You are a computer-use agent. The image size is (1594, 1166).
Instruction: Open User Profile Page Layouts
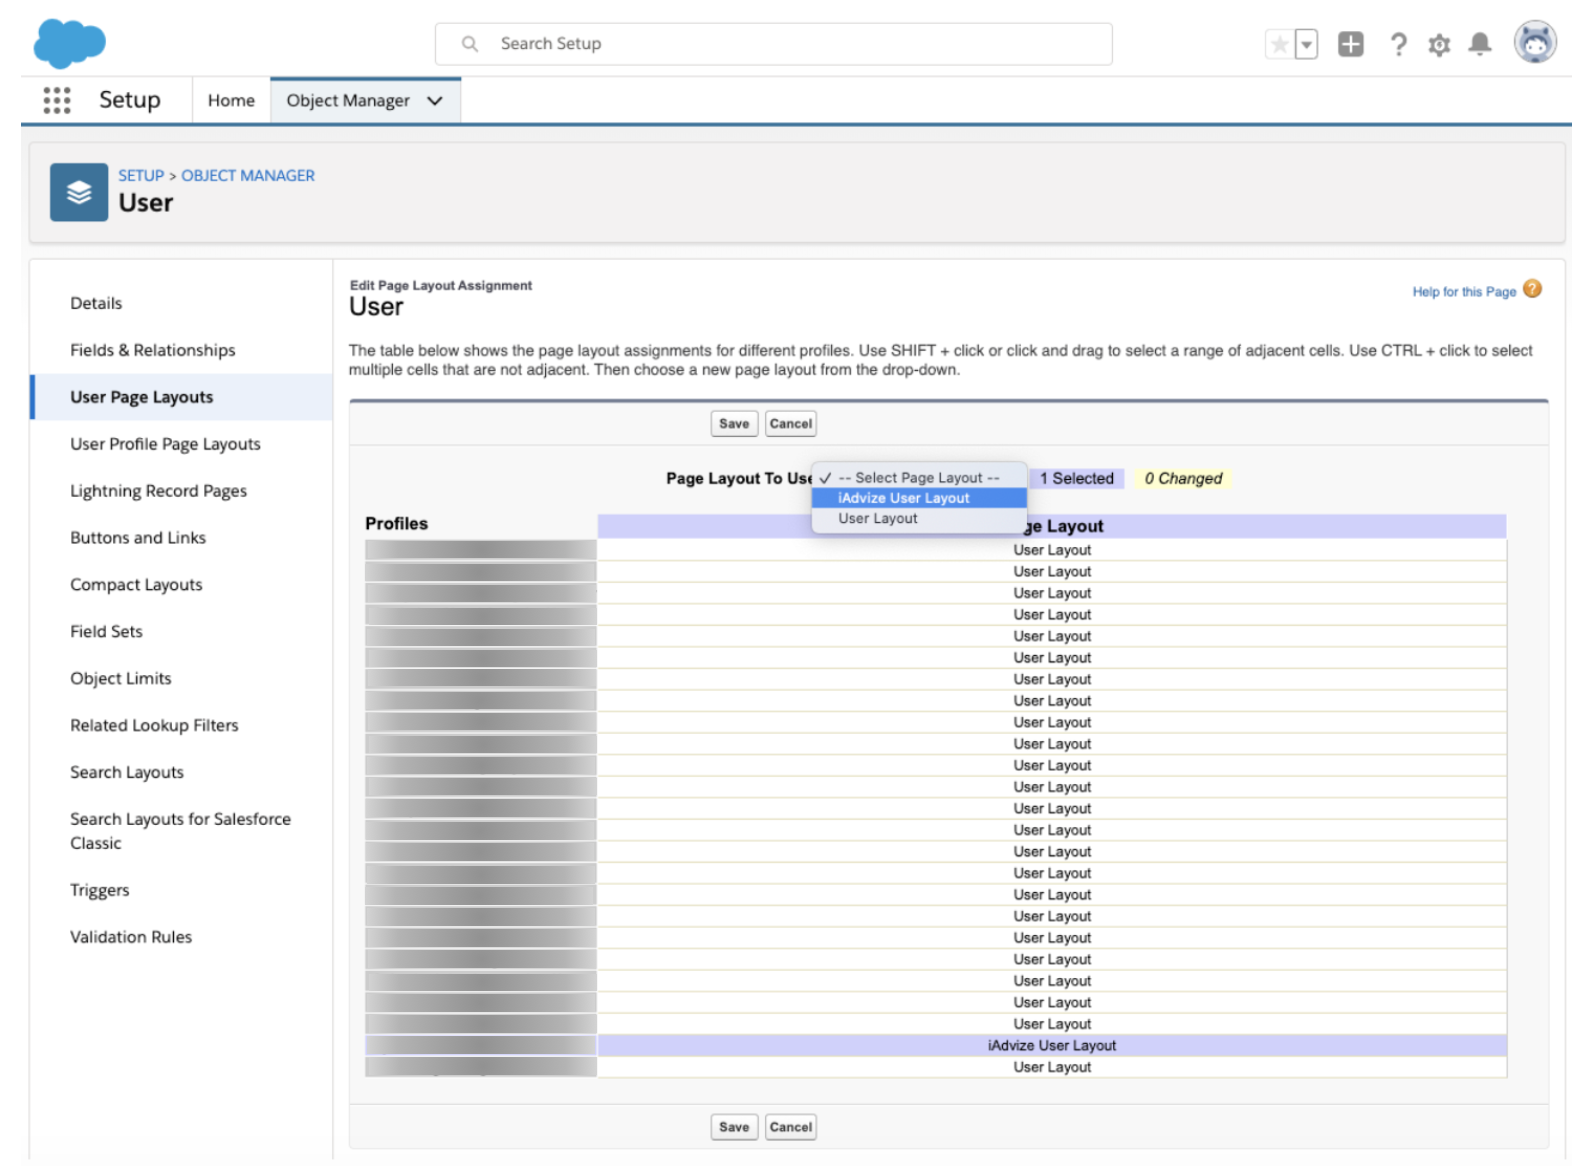coord(165,444)
